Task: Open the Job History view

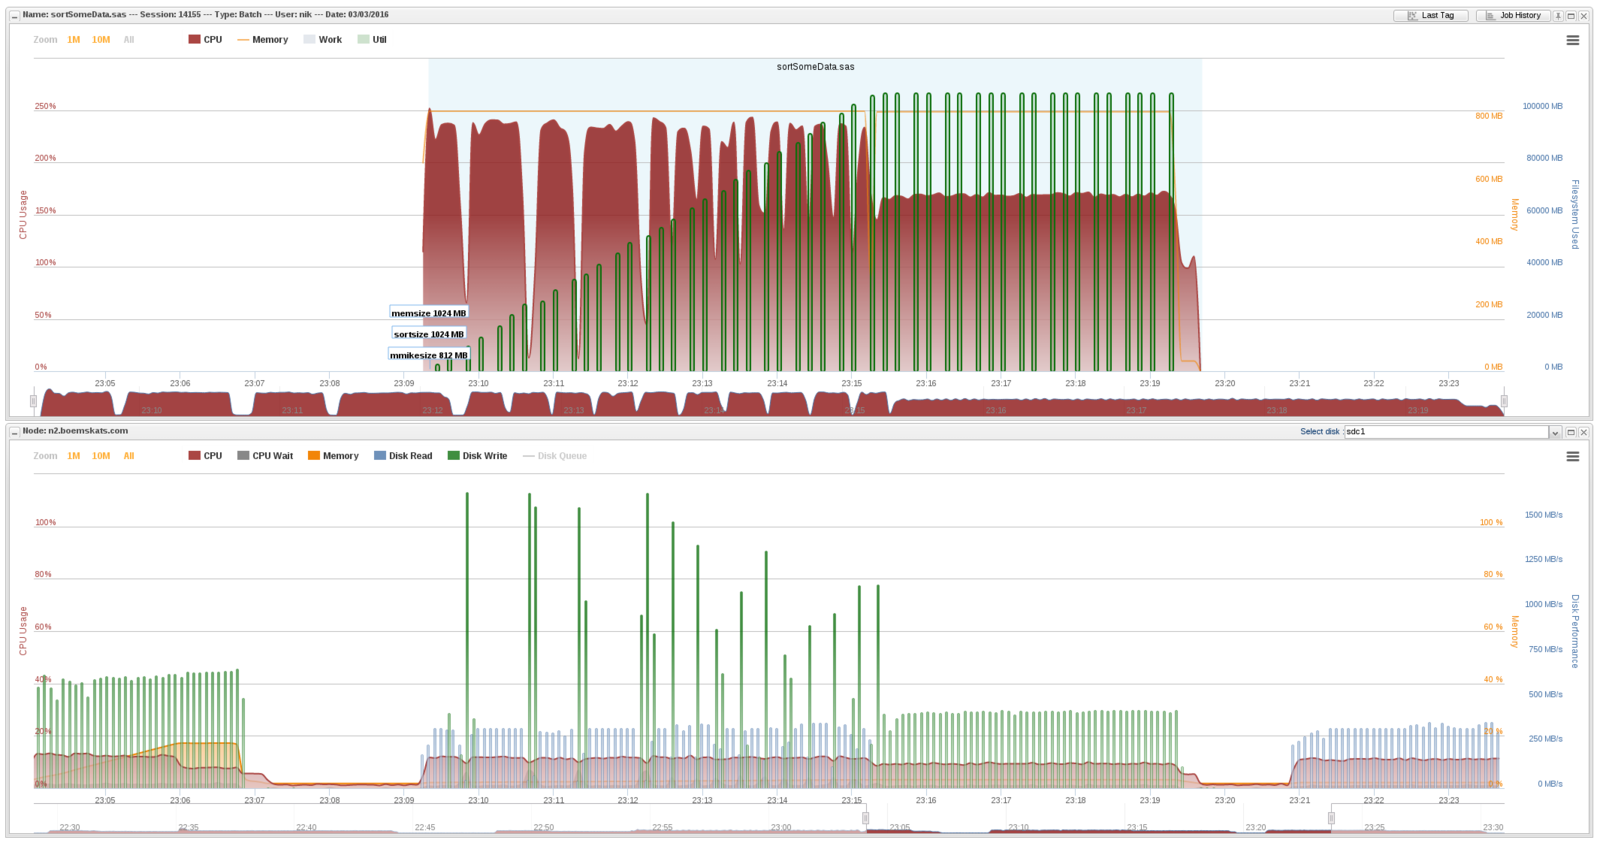Action: 1513,15
